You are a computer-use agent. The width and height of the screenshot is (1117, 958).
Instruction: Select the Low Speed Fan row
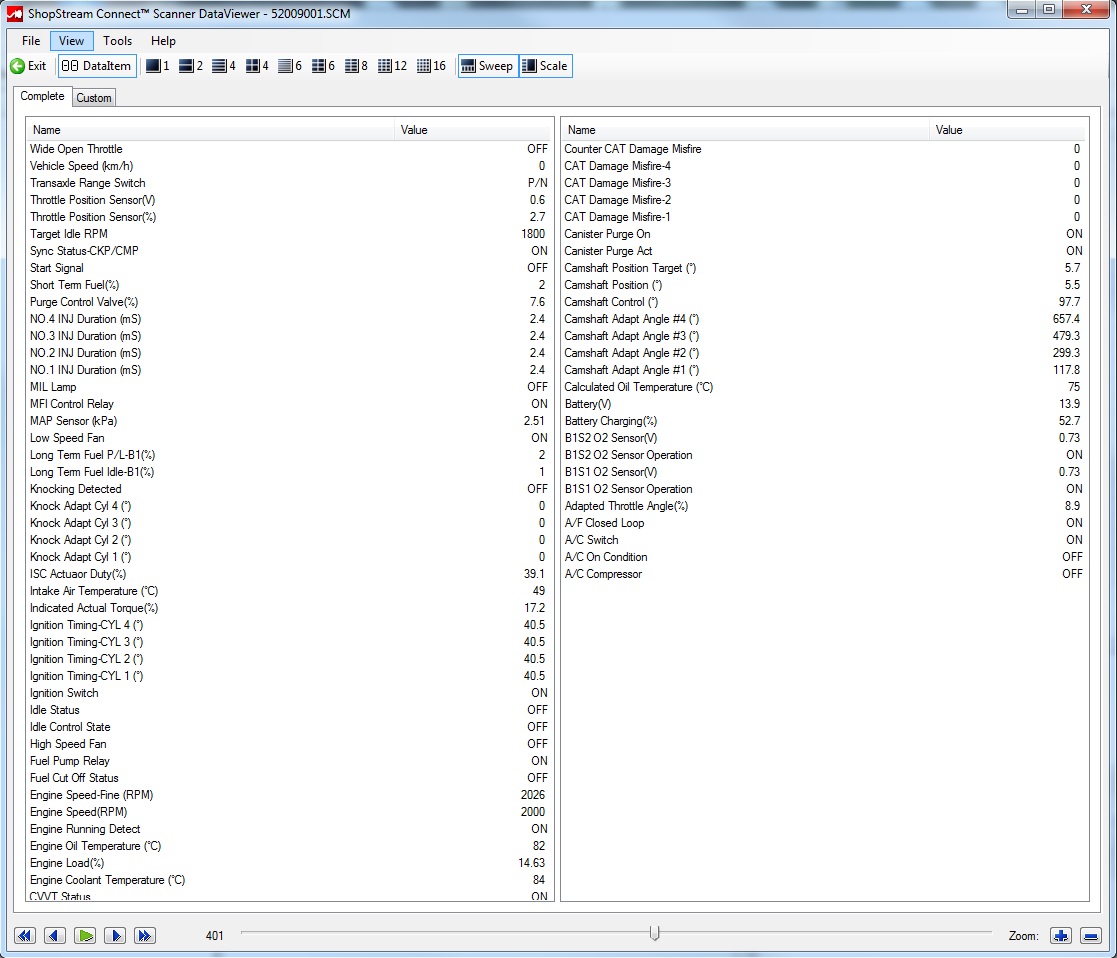[x=289, y=438]
